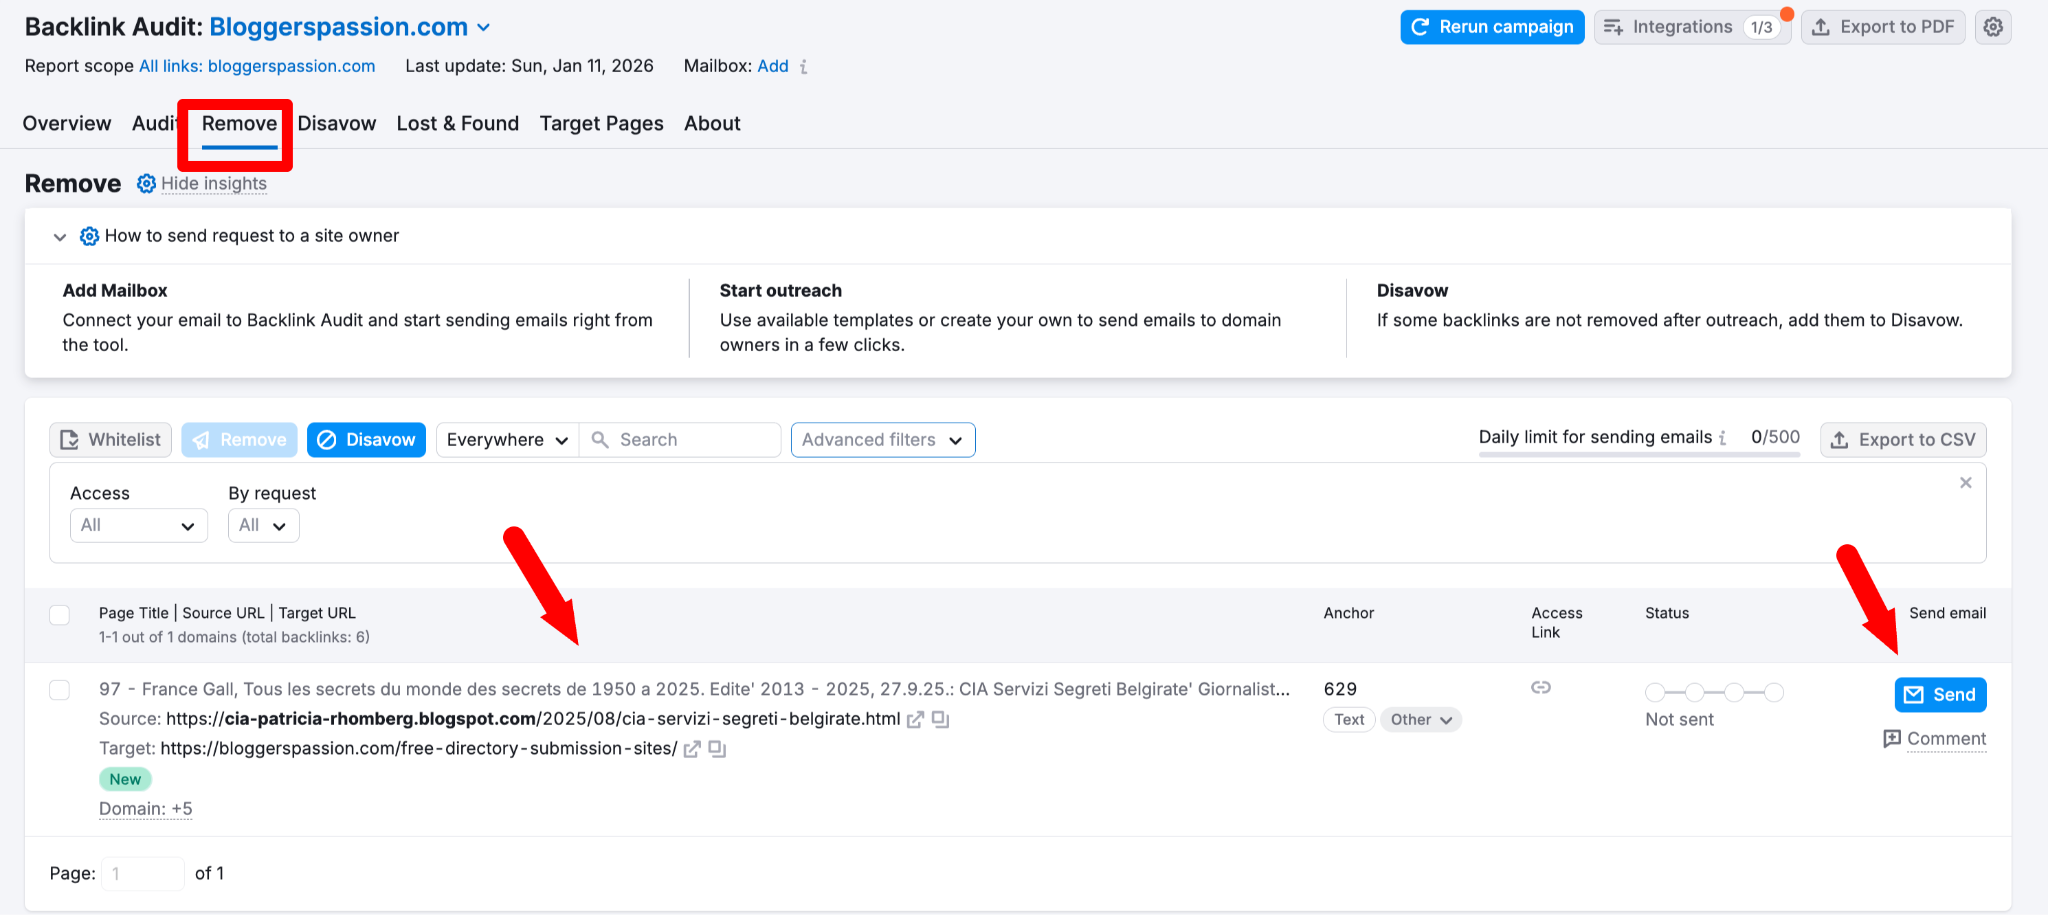2048x915 pixels.
Task: Open source URL in new tab icon
Action: (x=915, y=719)
